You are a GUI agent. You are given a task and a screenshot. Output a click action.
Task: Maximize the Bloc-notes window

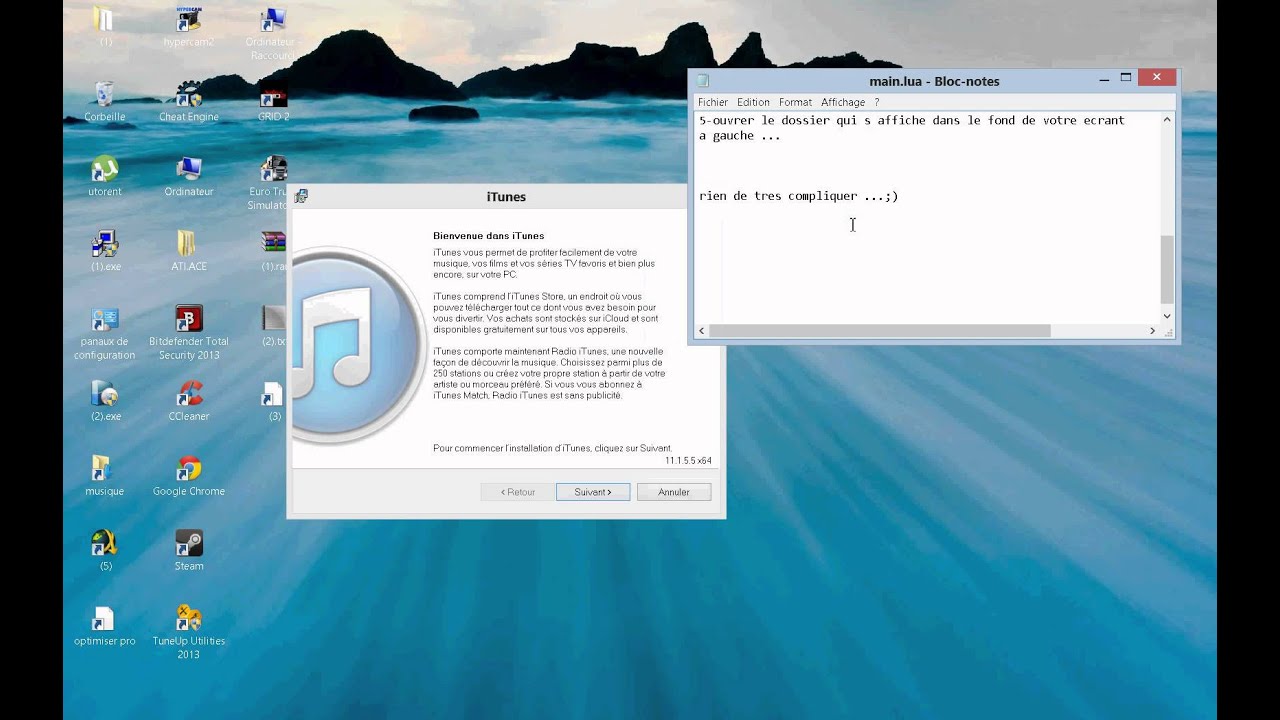pyautogui.click(x=1126, y=79)
